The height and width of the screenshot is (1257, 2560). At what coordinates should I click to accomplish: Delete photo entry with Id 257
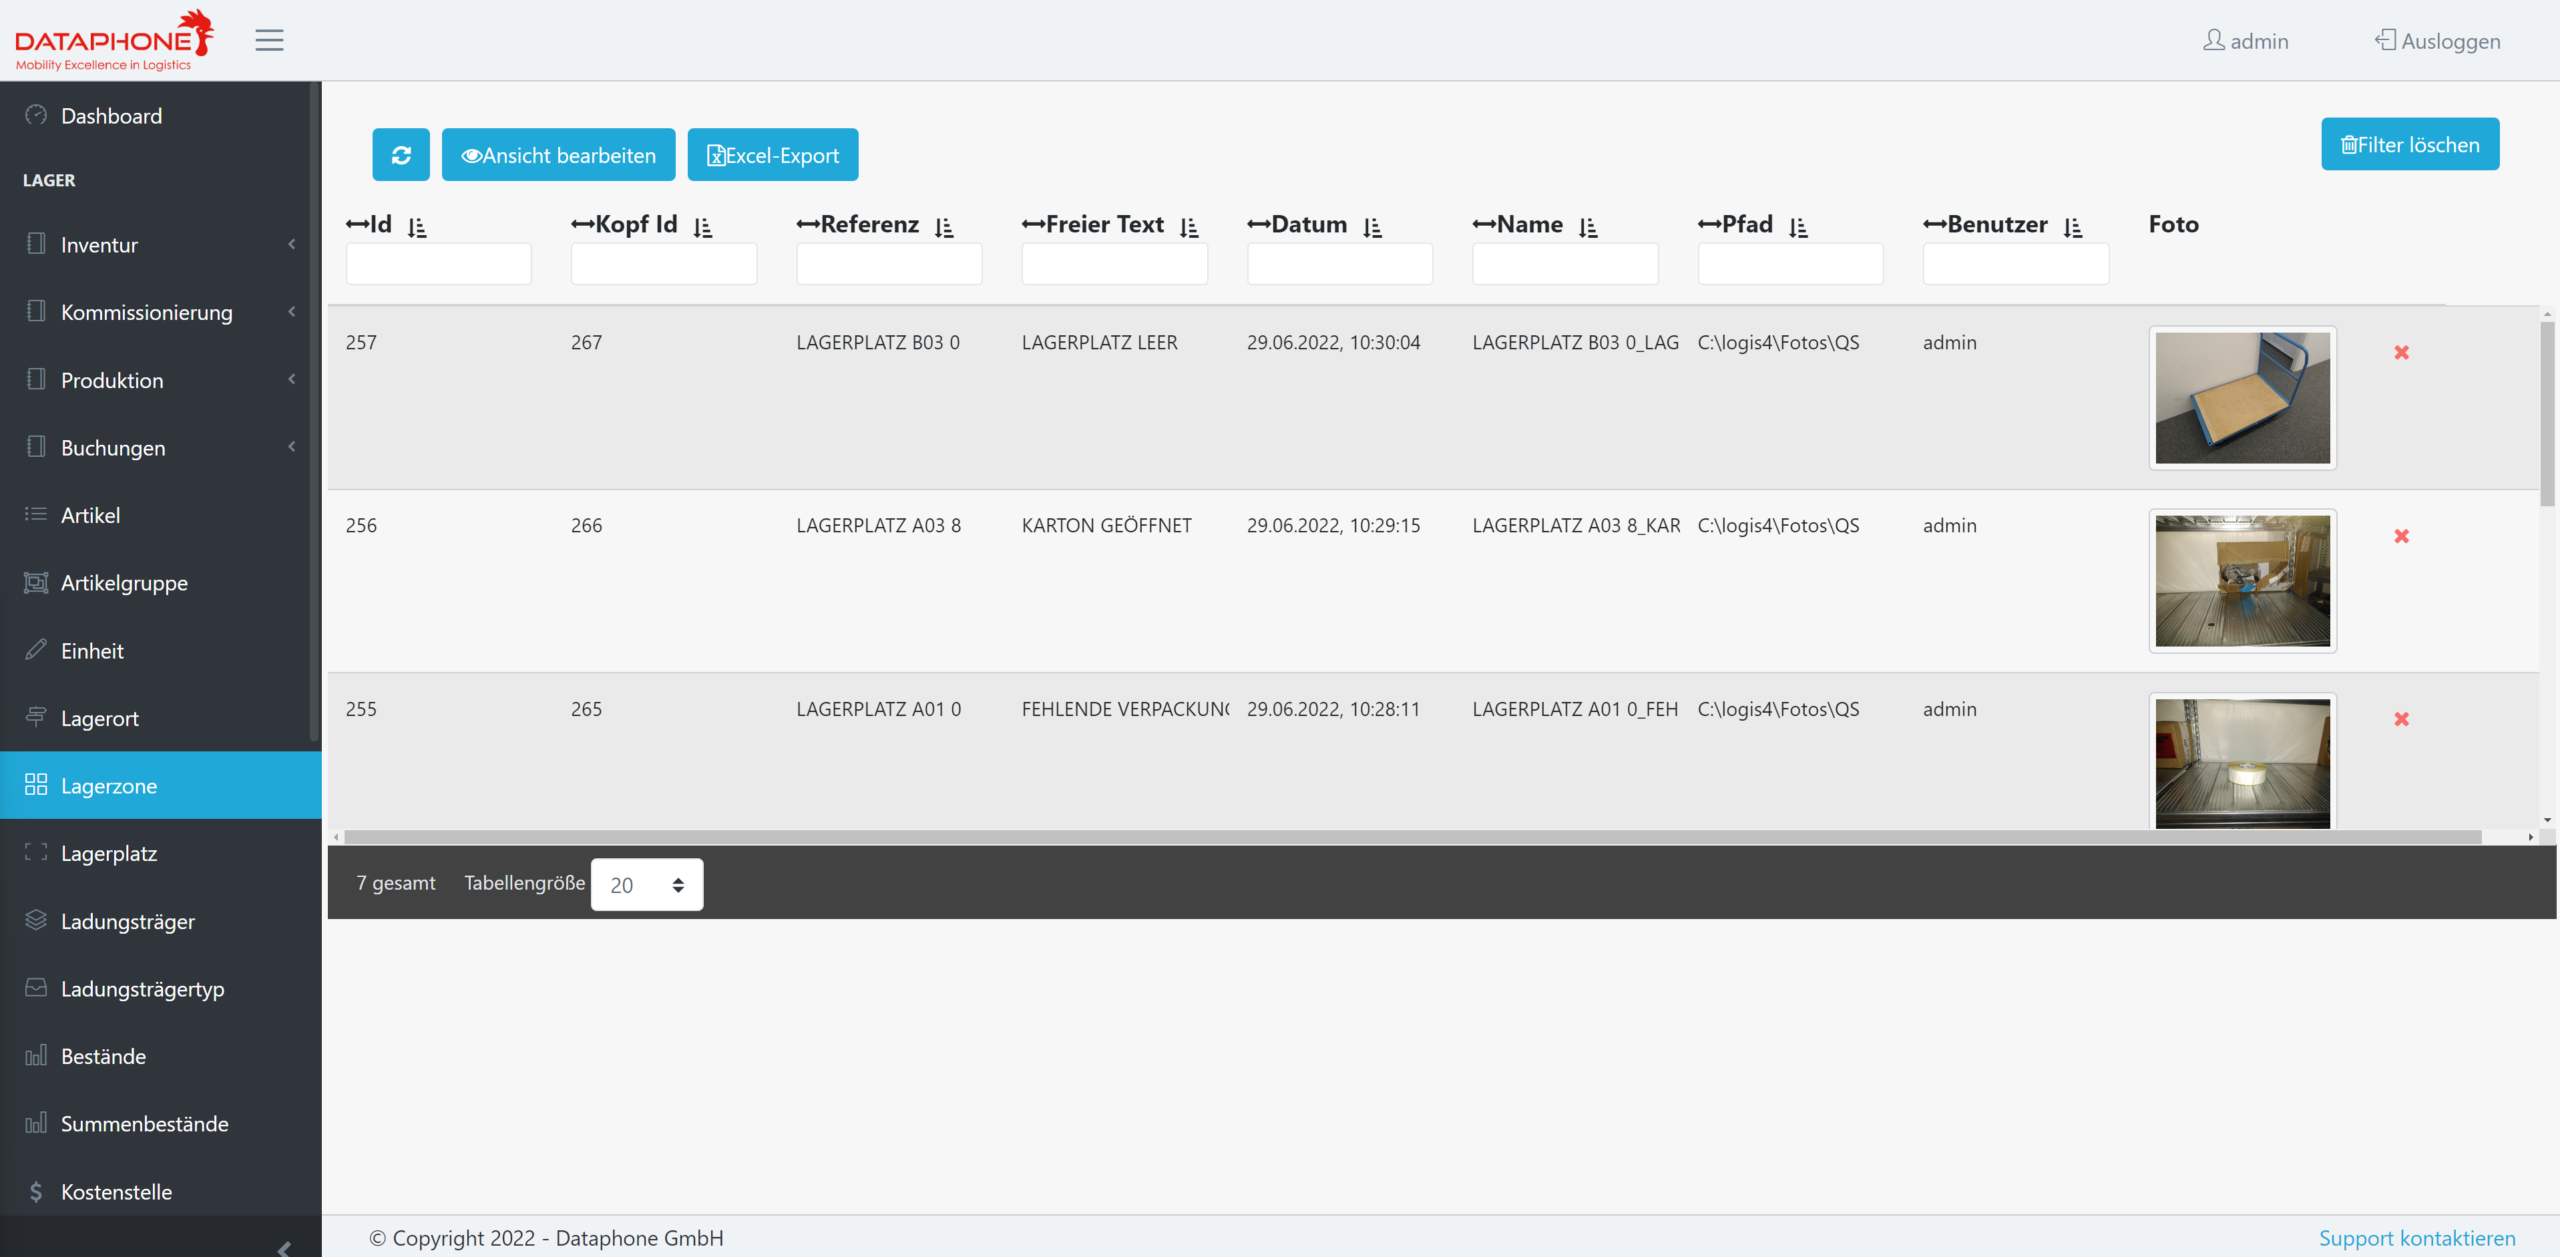pyautogui.click(x=2401, y=352)
